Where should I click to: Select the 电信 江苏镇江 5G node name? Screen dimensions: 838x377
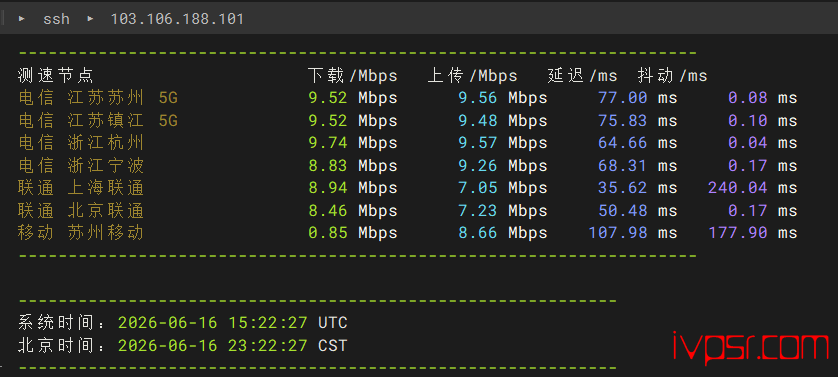pos(98,120)
